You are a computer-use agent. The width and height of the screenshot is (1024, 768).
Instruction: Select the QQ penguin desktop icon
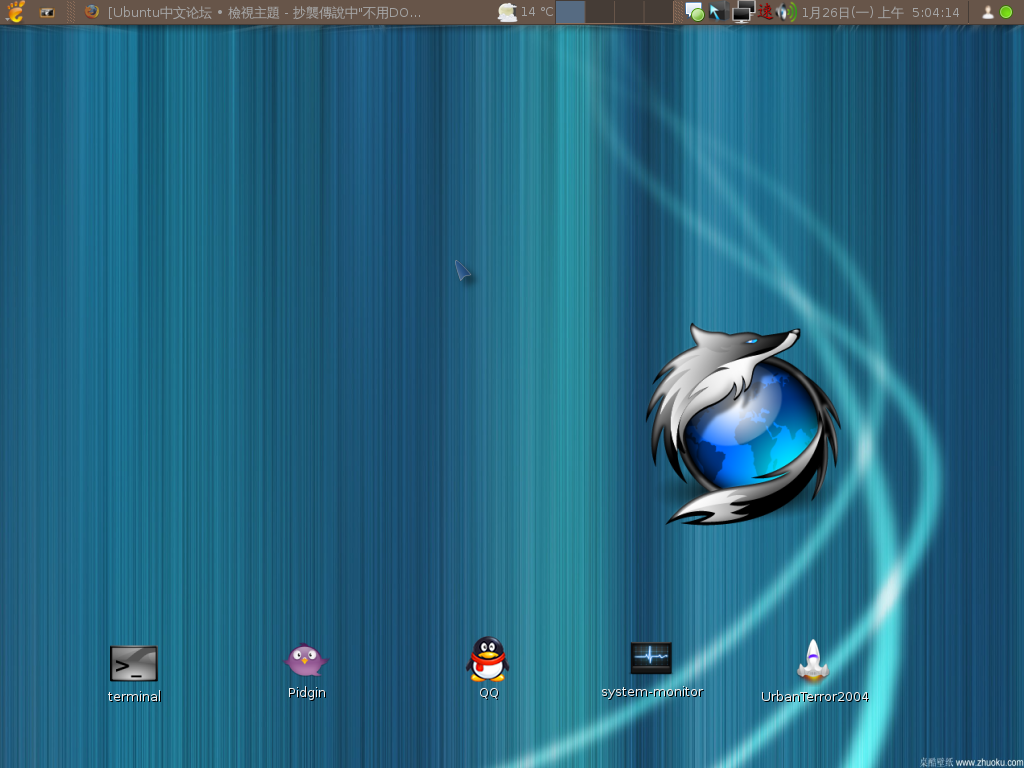[488, 659]
